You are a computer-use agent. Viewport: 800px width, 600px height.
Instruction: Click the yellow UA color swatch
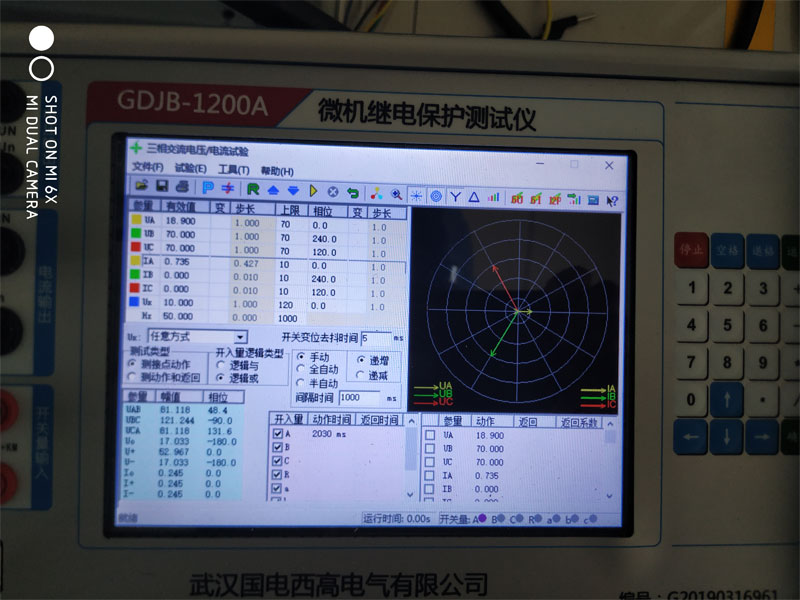[x=137, y=220]
